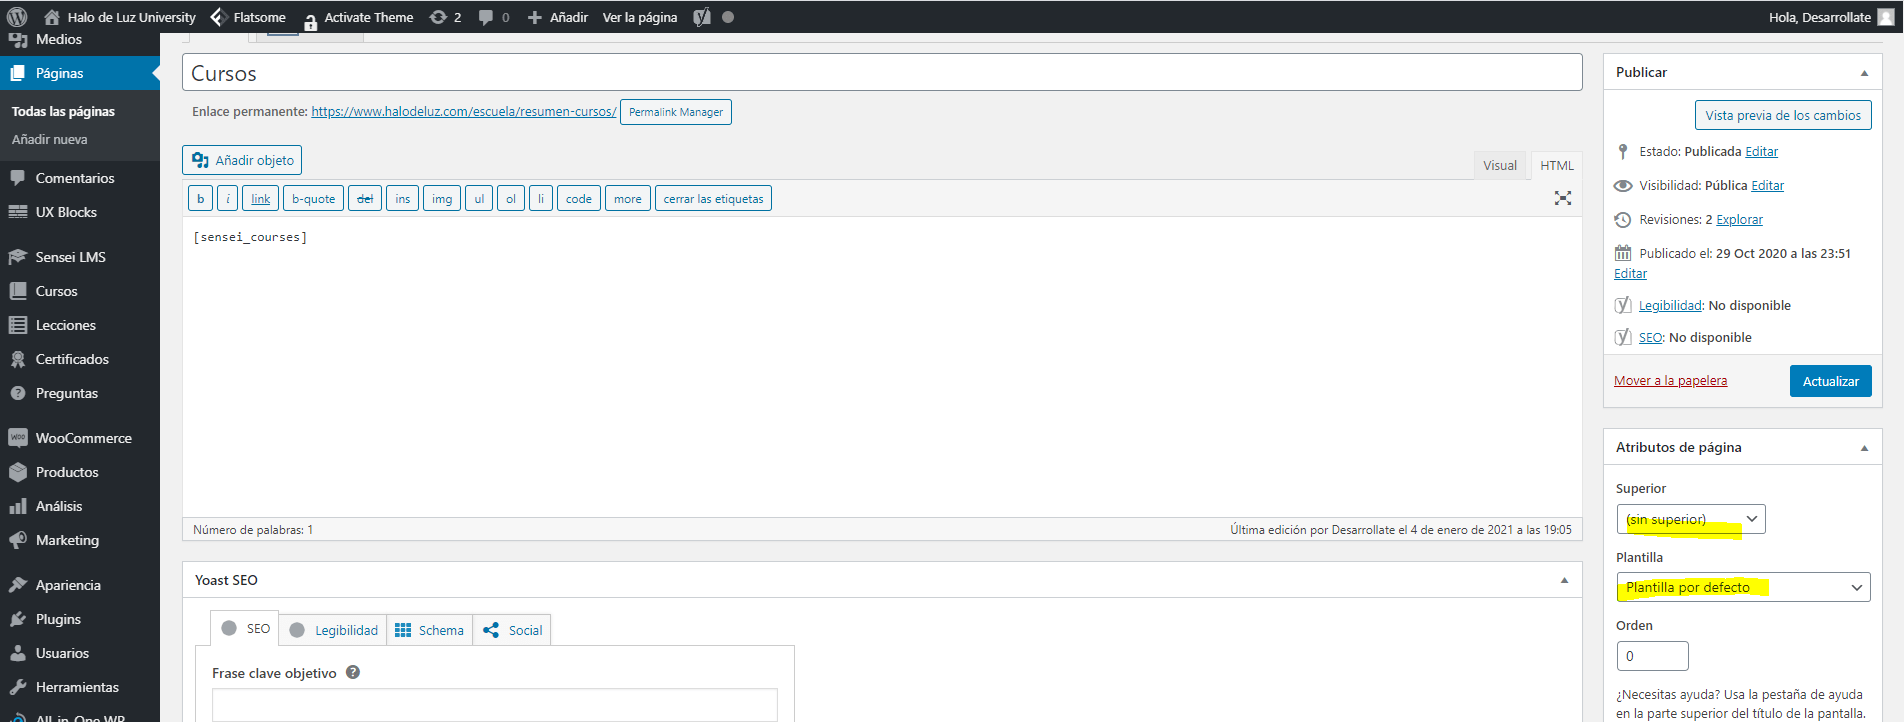This screenshot has height=722, width=1904.
Task: Click the Legibilidad link in Publicar panel
Action: point(1670,306)
